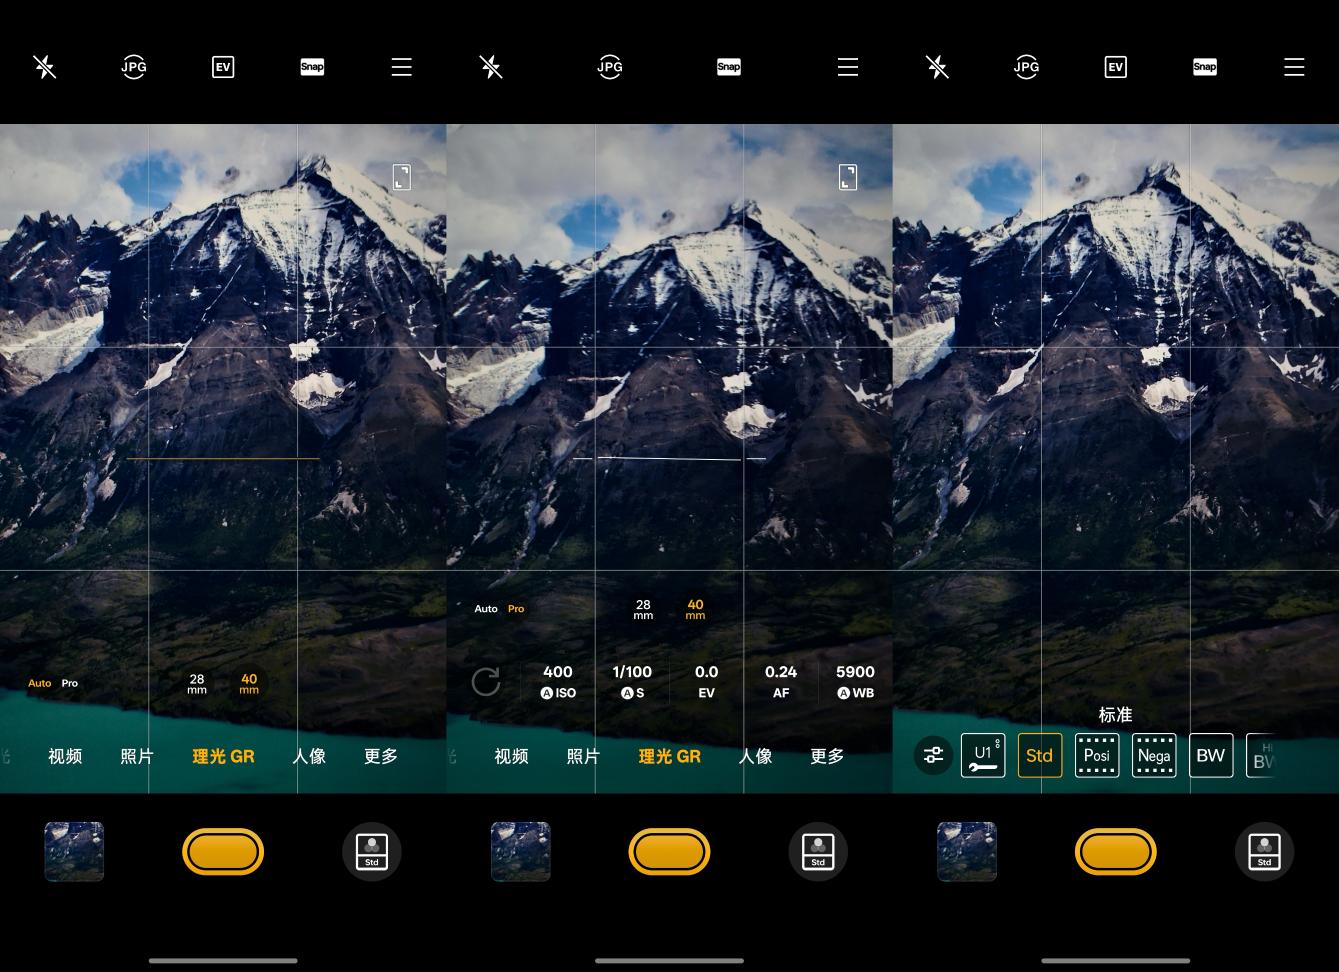Switch to 视频 tab in the Auto screen
The height and width of the screenshot is (972, 1339).
pyautogui.click(x=65, y=756)
